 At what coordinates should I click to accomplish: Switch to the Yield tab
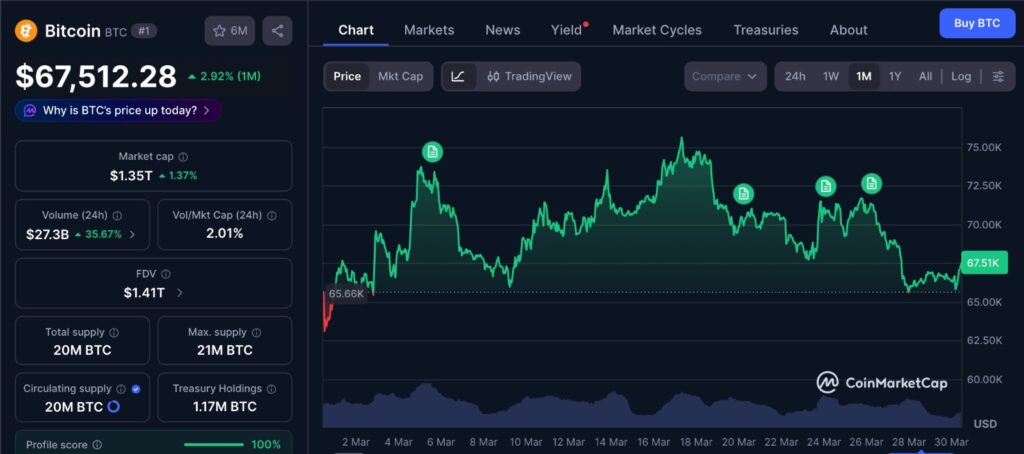click(x=566, y=30)
